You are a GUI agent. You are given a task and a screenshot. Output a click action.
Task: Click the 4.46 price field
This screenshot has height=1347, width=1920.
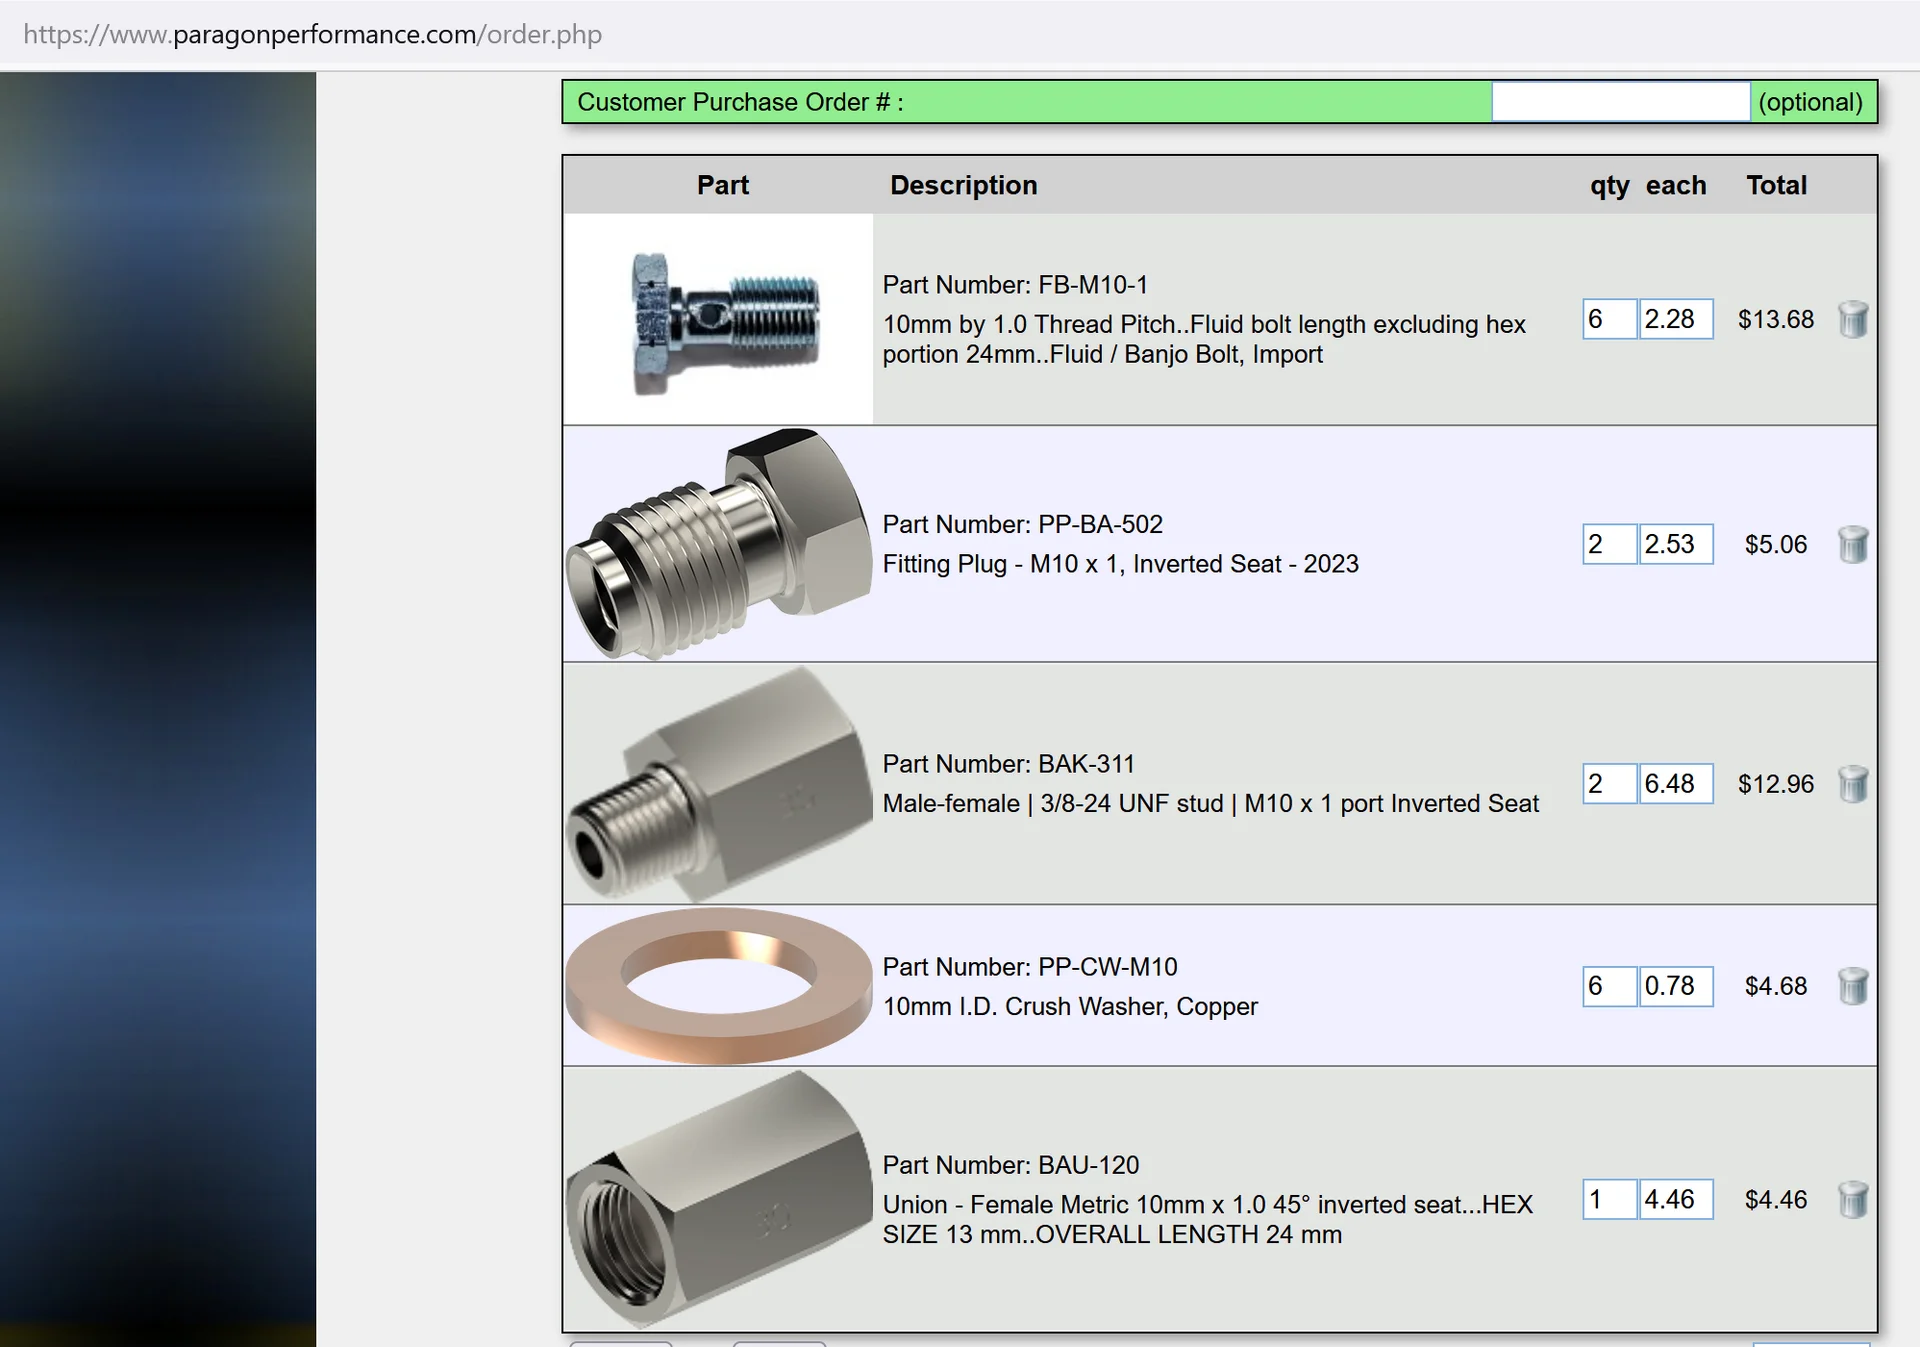pos(1676,1199)
